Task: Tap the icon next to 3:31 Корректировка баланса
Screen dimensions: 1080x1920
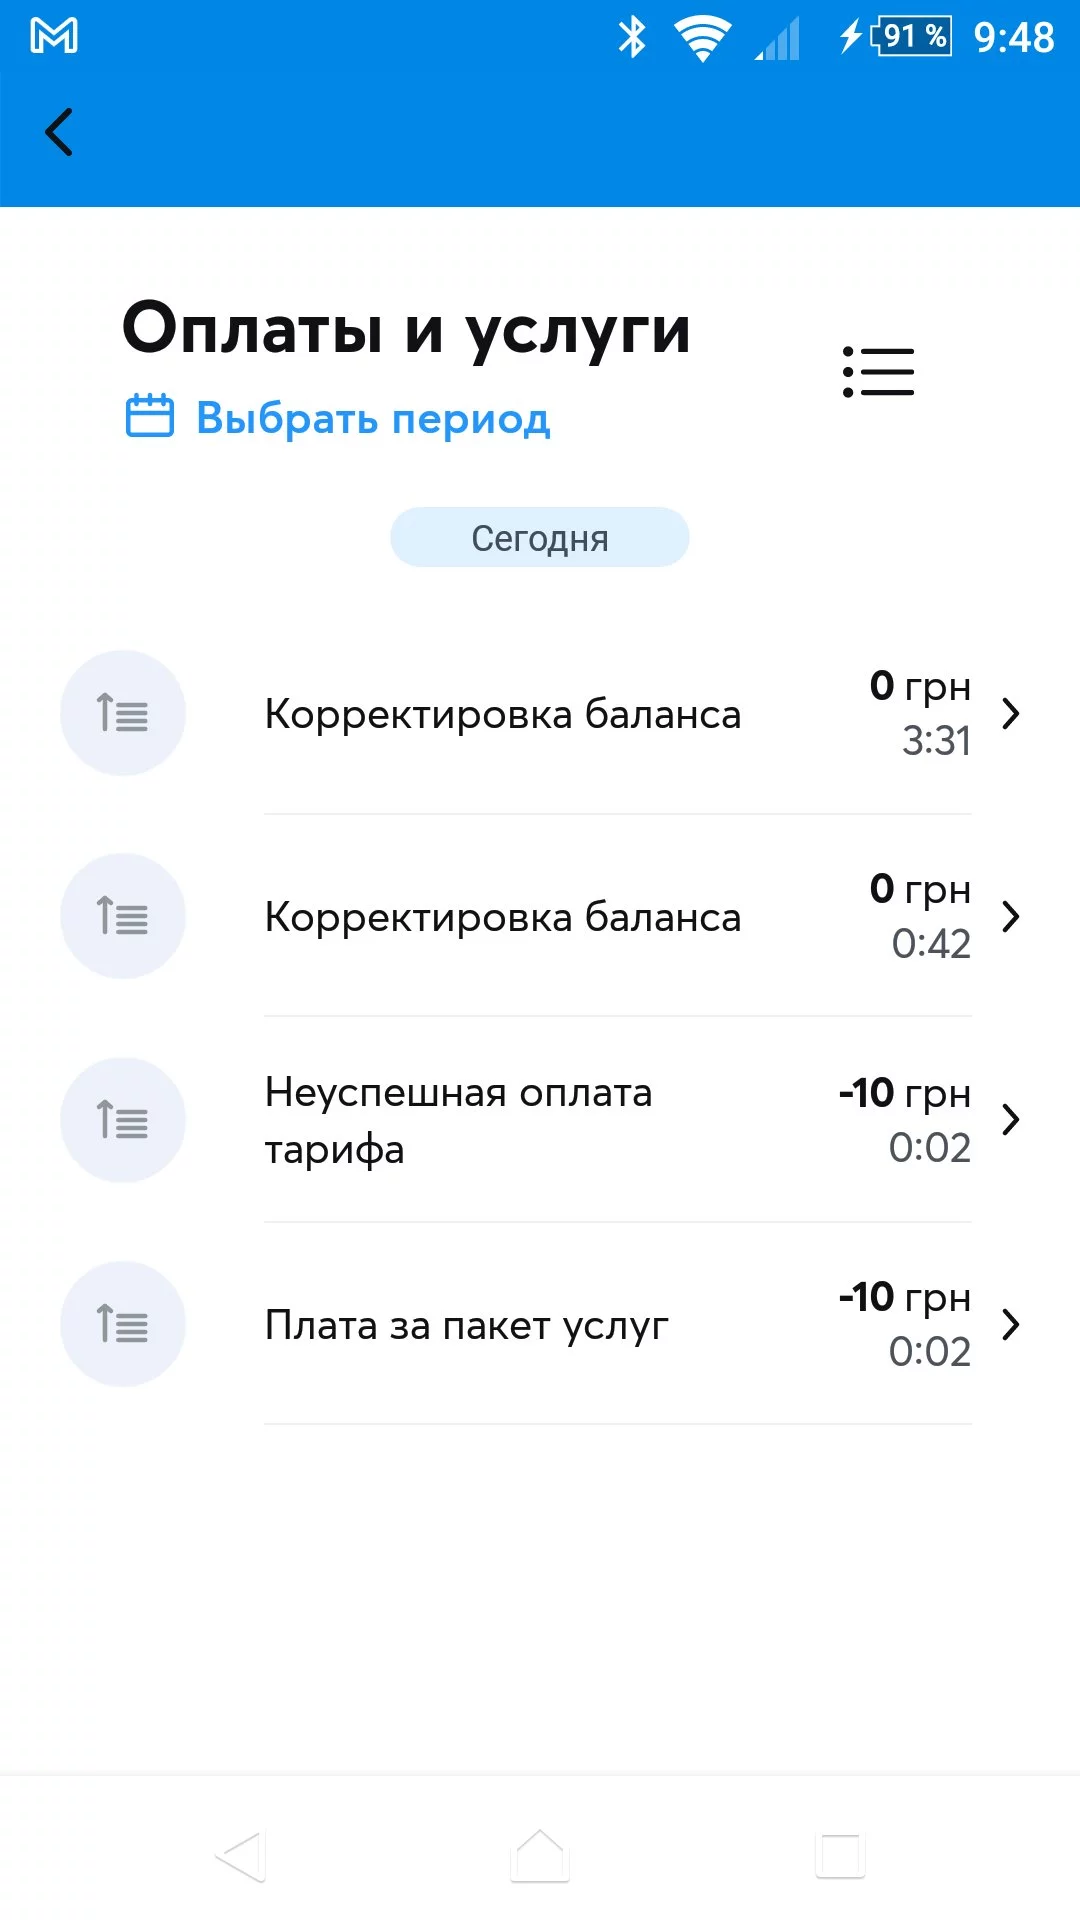Action: [x=123, y=713]
